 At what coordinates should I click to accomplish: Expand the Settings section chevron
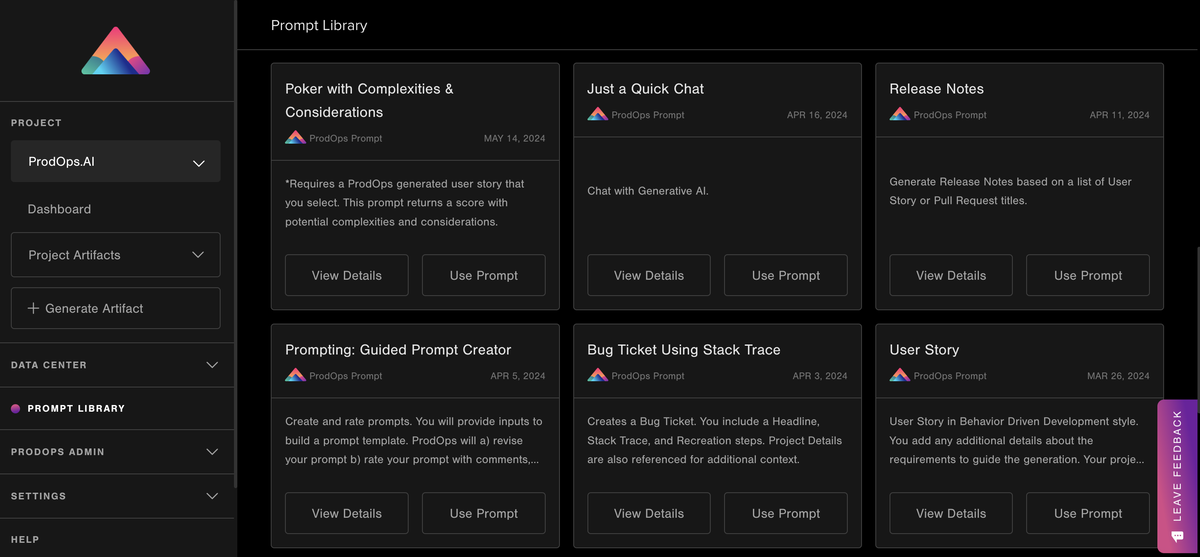[212, 496]
